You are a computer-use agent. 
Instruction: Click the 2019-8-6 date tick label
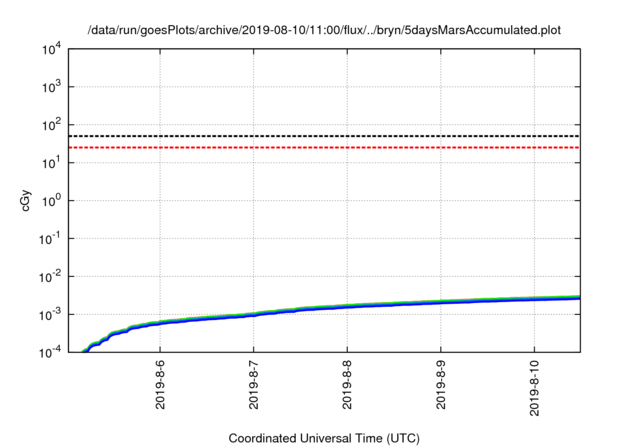[160, 384]
